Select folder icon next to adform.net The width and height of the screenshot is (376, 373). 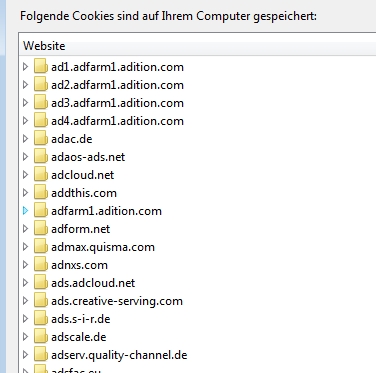coord(41,228)
